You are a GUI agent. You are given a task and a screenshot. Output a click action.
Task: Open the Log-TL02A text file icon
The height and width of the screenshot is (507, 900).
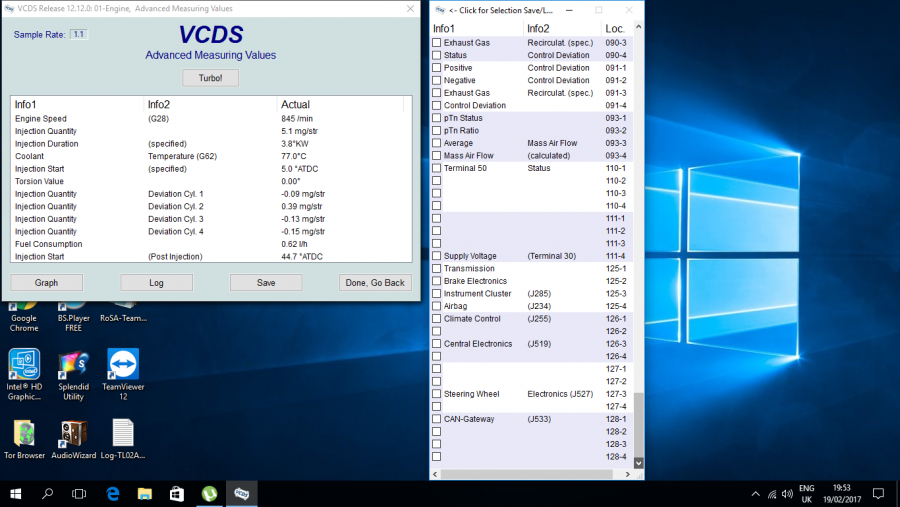[x=122, y=434]
